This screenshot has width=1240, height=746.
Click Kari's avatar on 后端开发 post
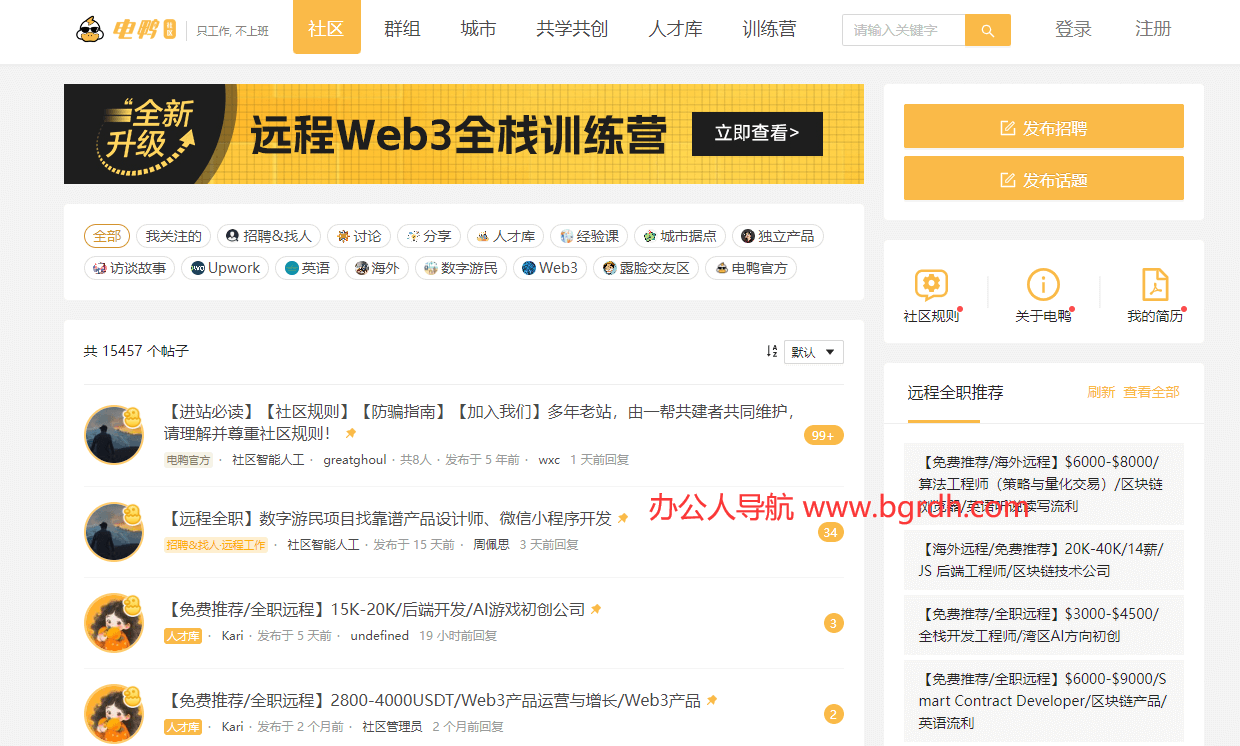[113, 623]
